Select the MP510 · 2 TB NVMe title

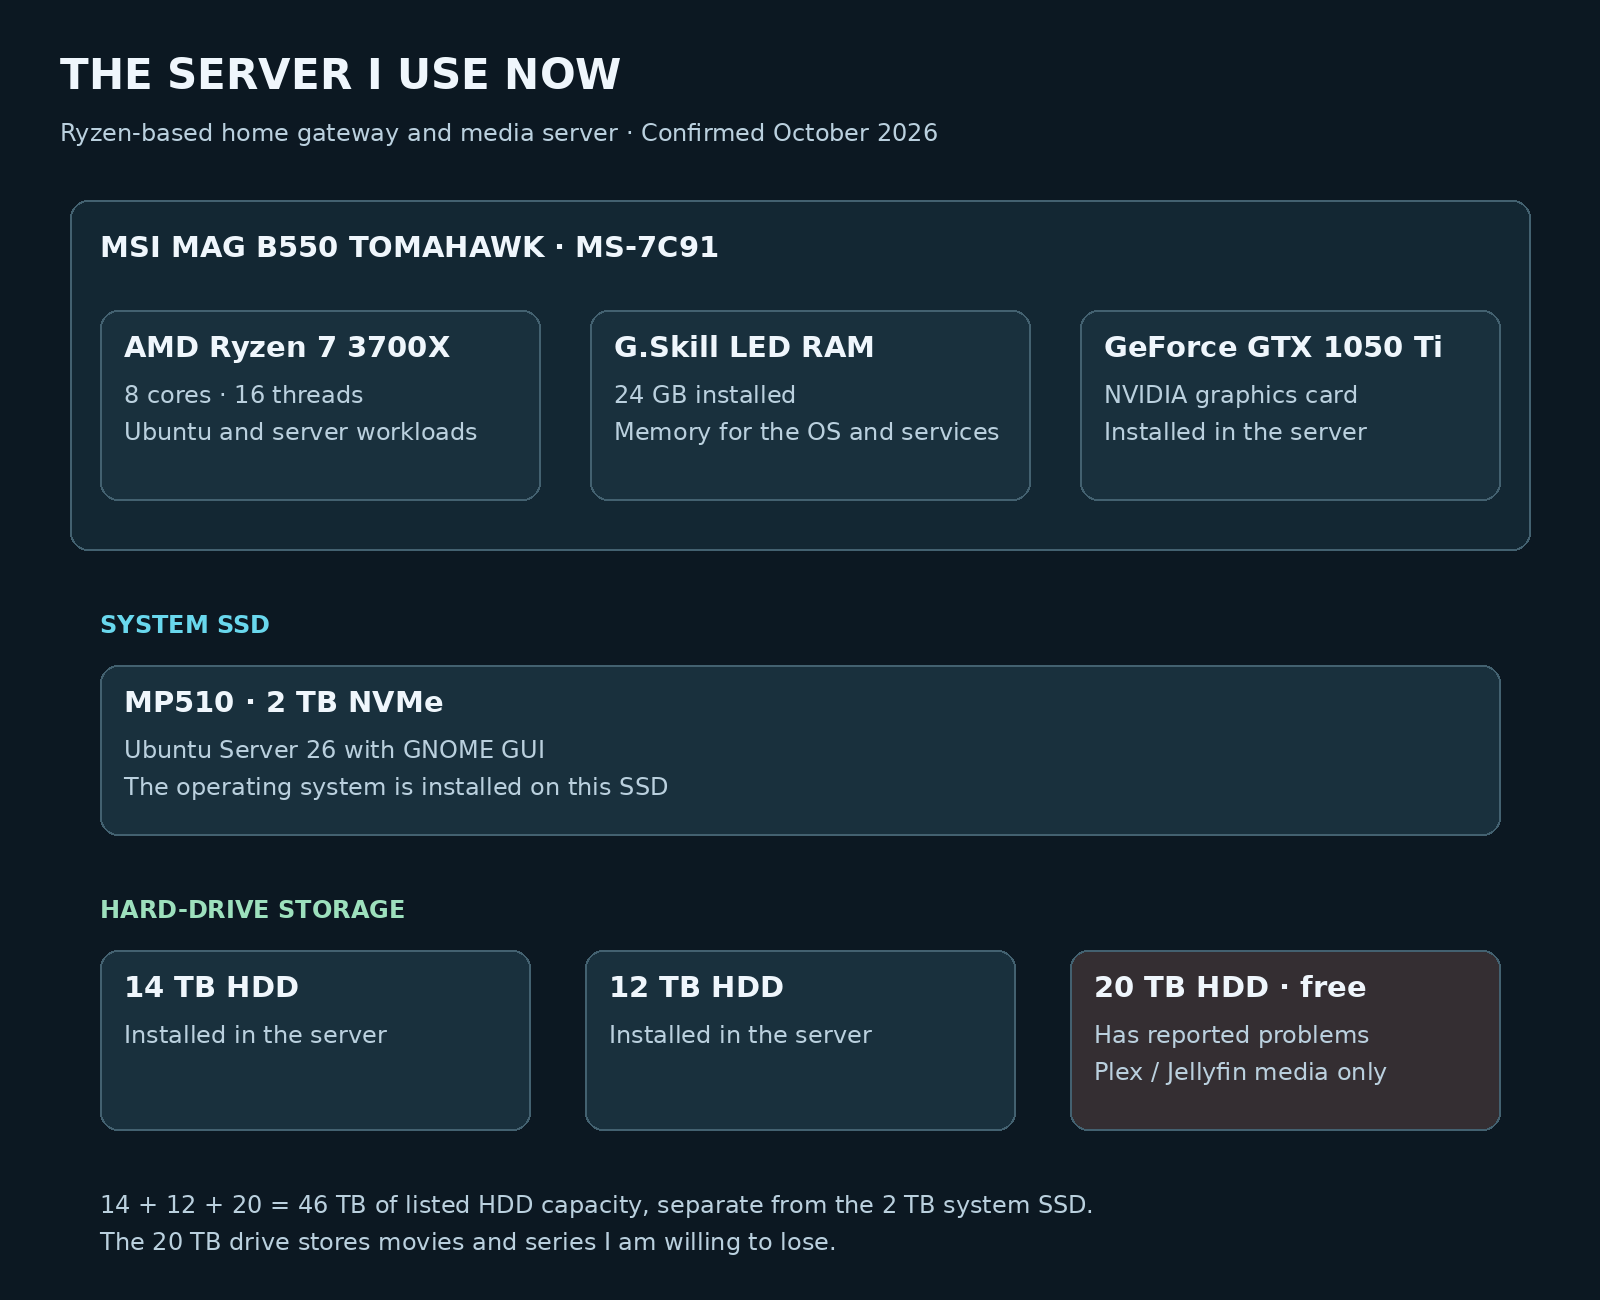point(284,702)
